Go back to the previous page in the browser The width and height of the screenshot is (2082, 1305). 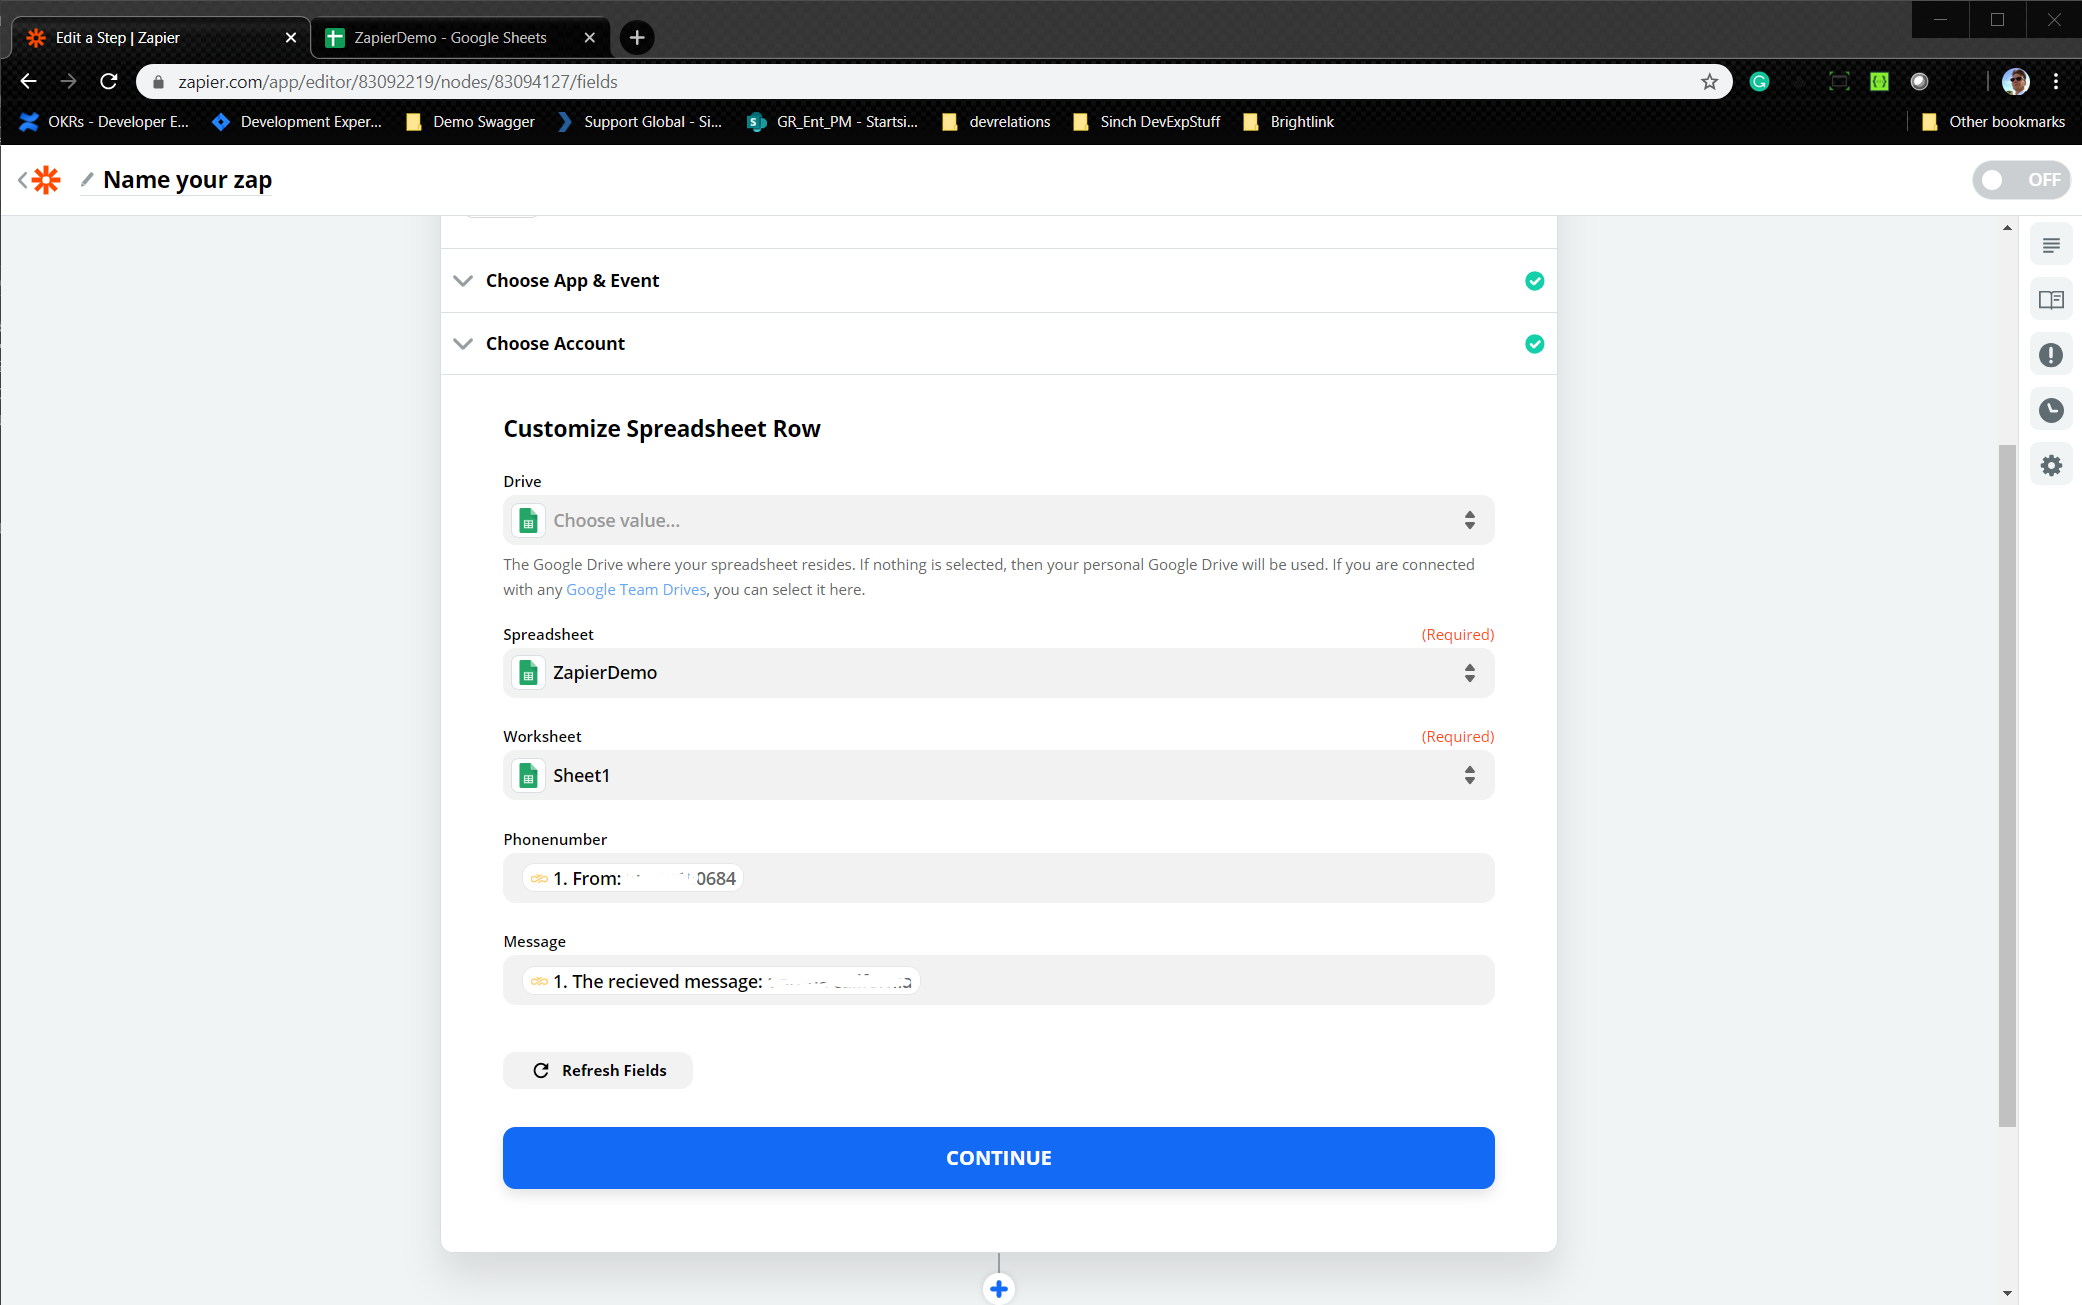28,82
